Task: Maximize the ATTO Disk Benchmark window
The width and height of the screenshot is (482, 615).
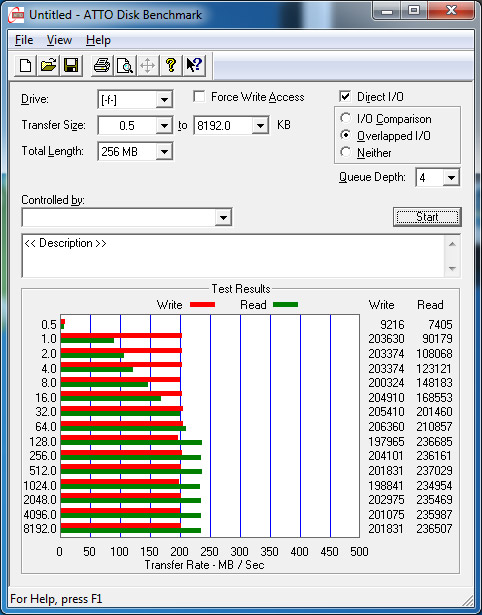Action: click(x=414, y=11)
